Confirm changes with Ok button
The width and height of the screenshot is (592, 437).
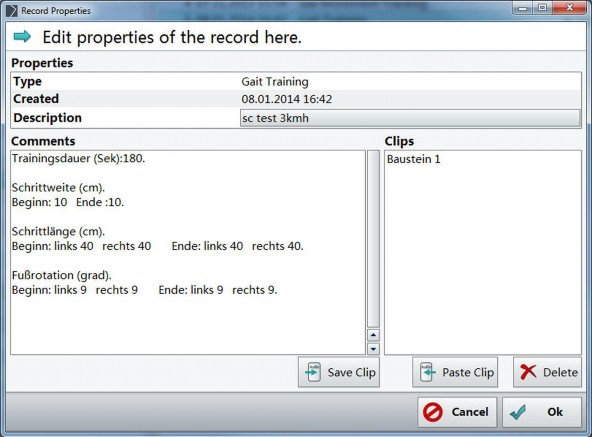542,412
